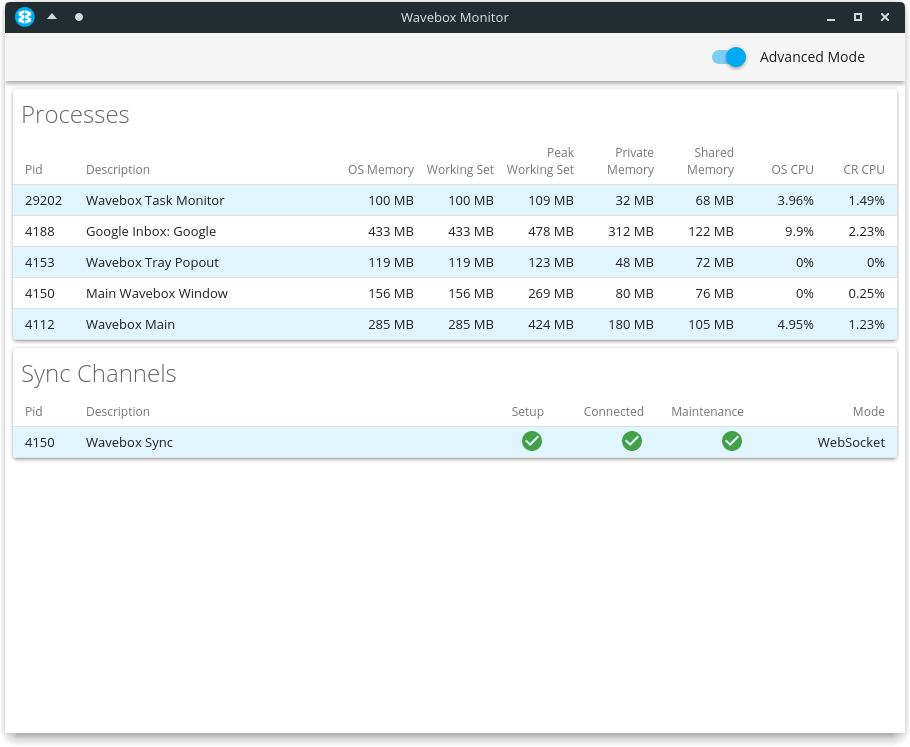Click the Mode column header

pyautogui.click(x=869, y=411)
